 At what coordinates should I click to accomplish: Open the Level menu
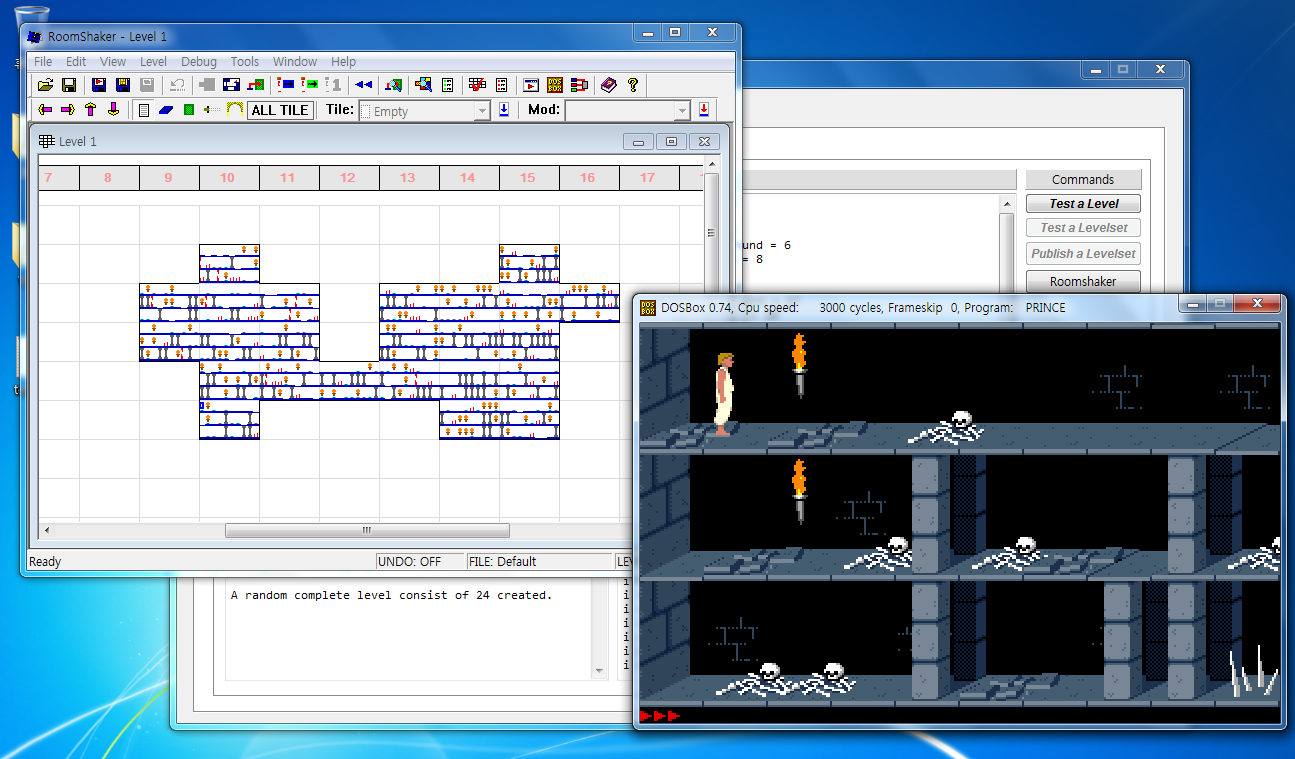153,61
